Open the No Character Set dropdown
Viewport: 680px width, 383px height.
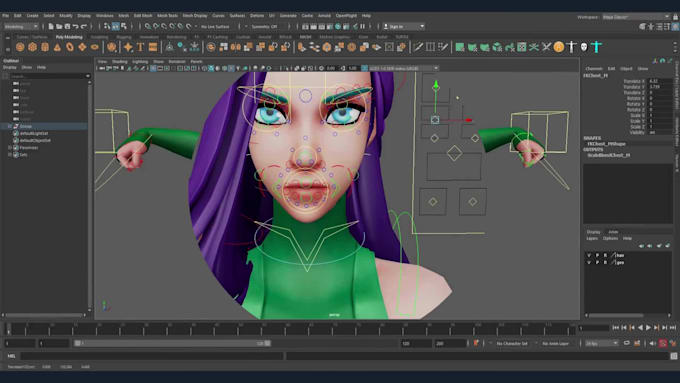pos(512,343)
